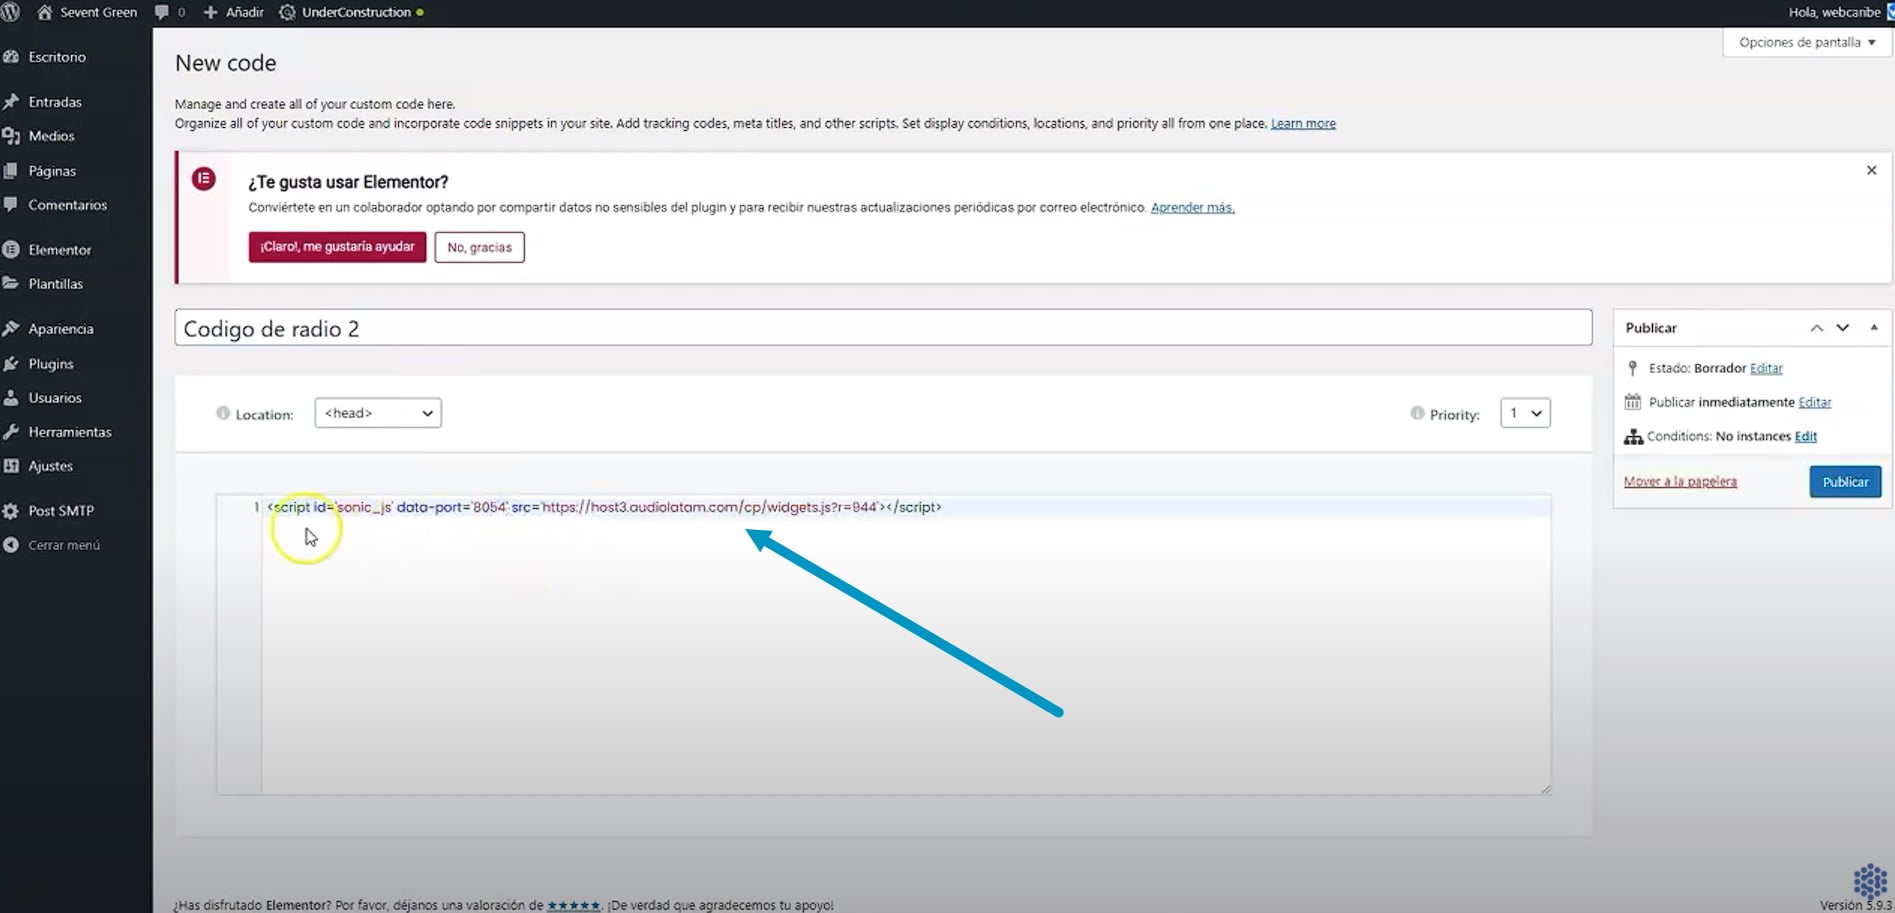Click No, gracias button
Image resolution: width=1895 pixels, height=913 pixels.
click(x=480, y=247)
